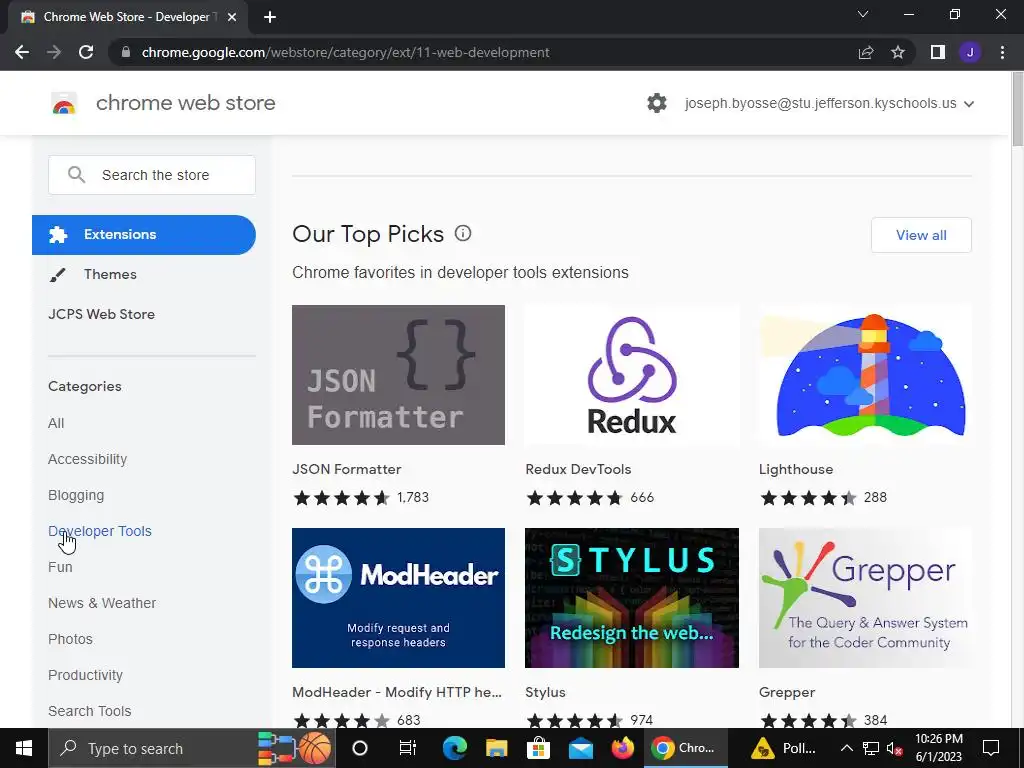
Task: Click the info icon next to Our Top Picks
Action: (x=463, y=233)
